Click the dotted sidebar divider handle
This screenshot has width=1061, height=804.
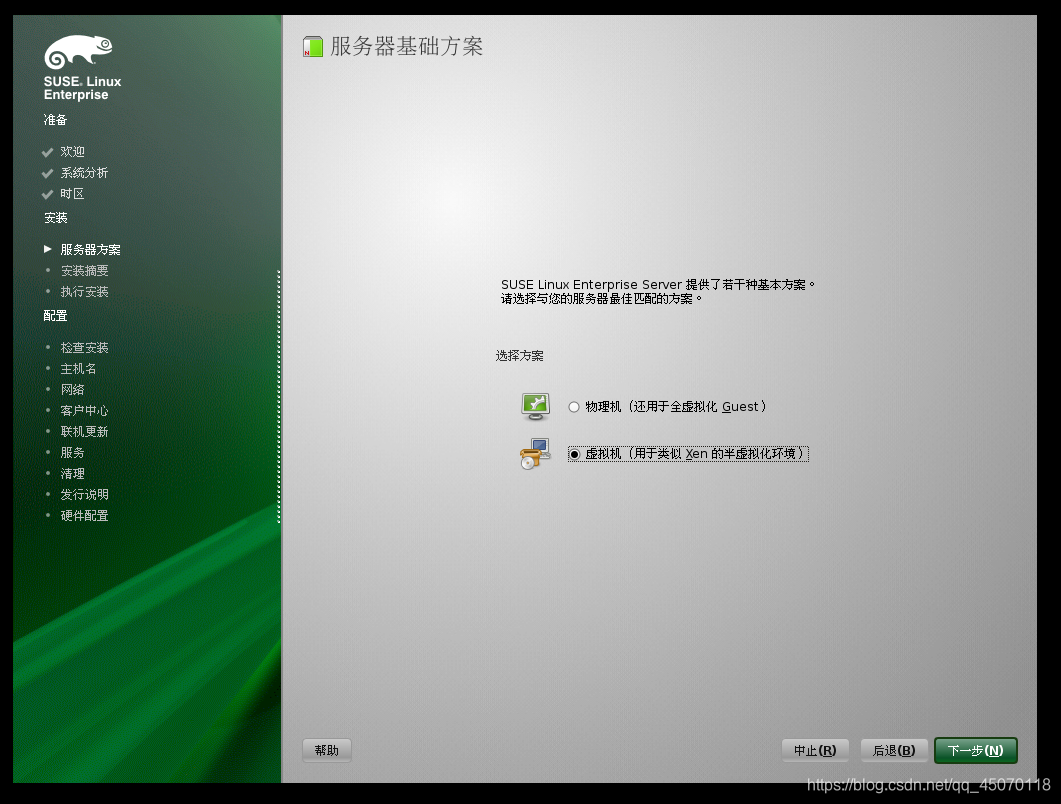279,397
